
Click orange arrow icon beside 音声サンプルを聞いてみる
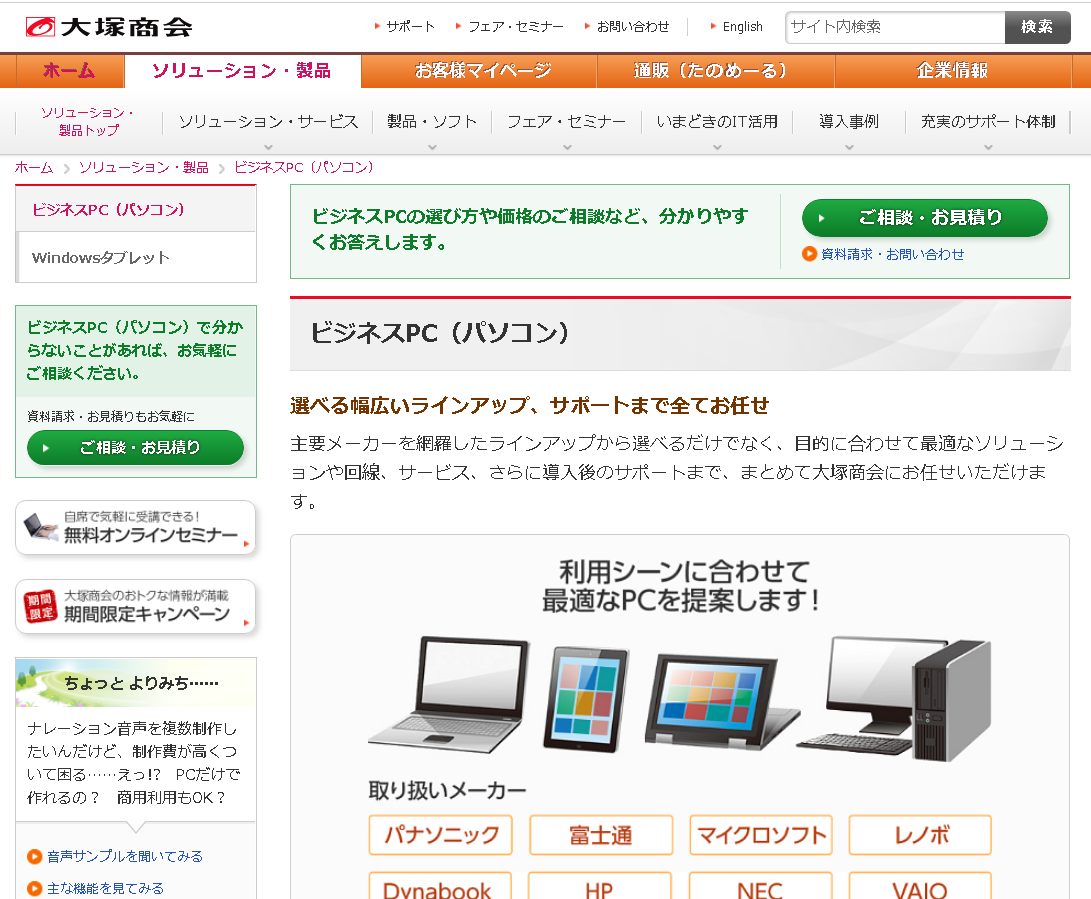pos(35,857)
